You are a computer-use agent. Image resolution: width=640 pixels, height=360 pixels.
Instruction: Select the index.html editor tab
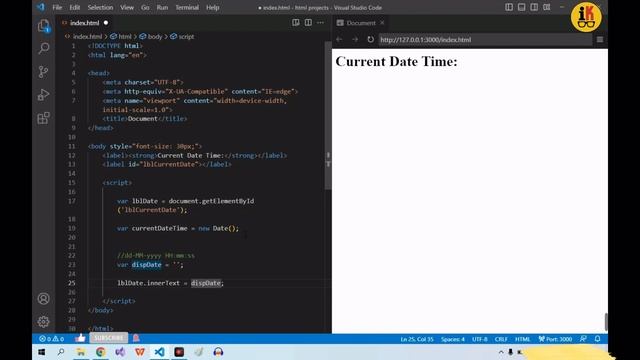(x=84, y=23)
